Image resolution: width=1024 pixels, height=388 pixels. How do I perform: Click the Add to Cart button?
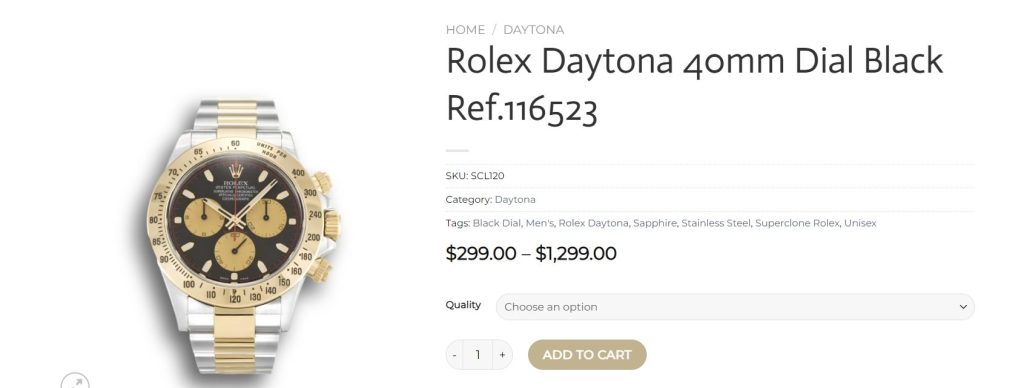[587, 355]
